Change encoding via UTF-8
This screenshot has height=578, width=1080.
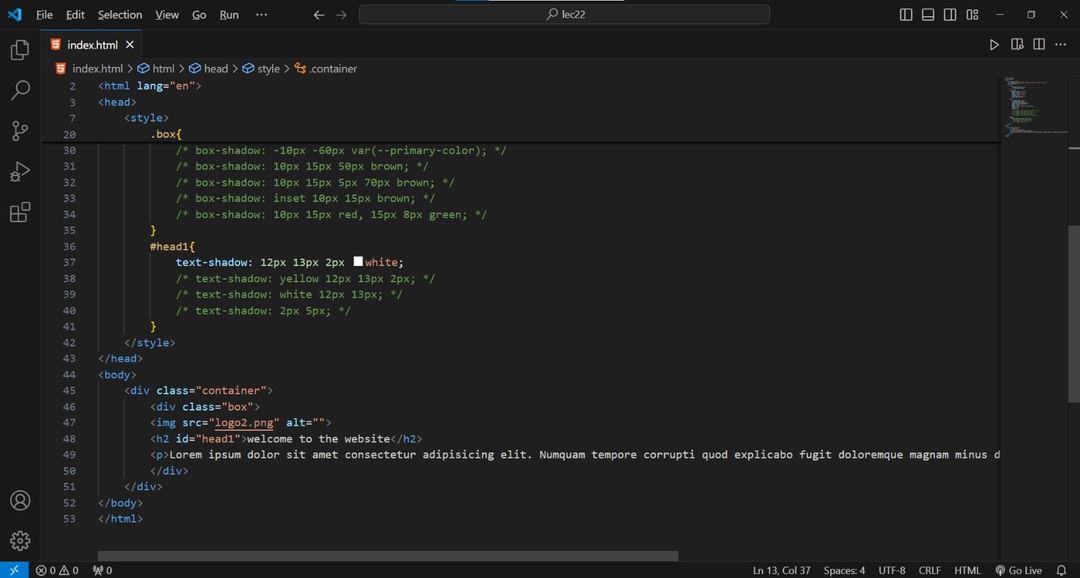pos(892,570)
